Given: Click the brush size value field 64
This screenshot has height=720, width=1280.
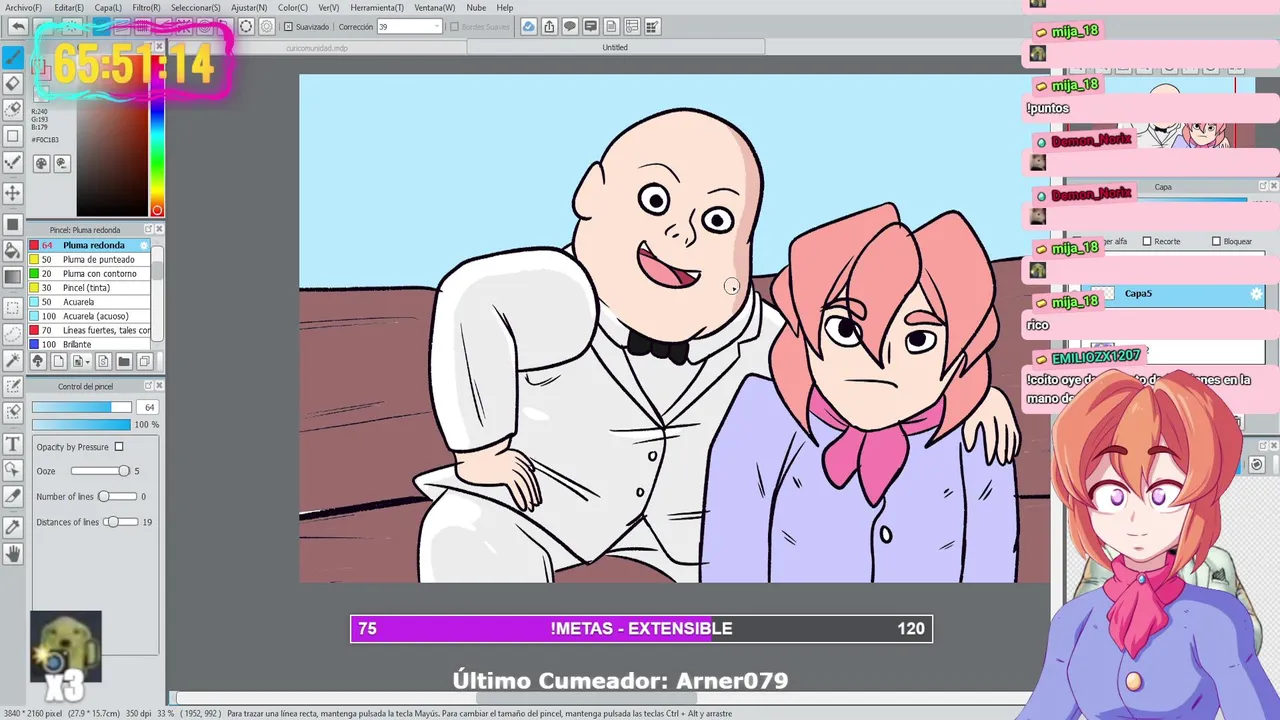Looking at the screenshot, I should tap(149, 407).
